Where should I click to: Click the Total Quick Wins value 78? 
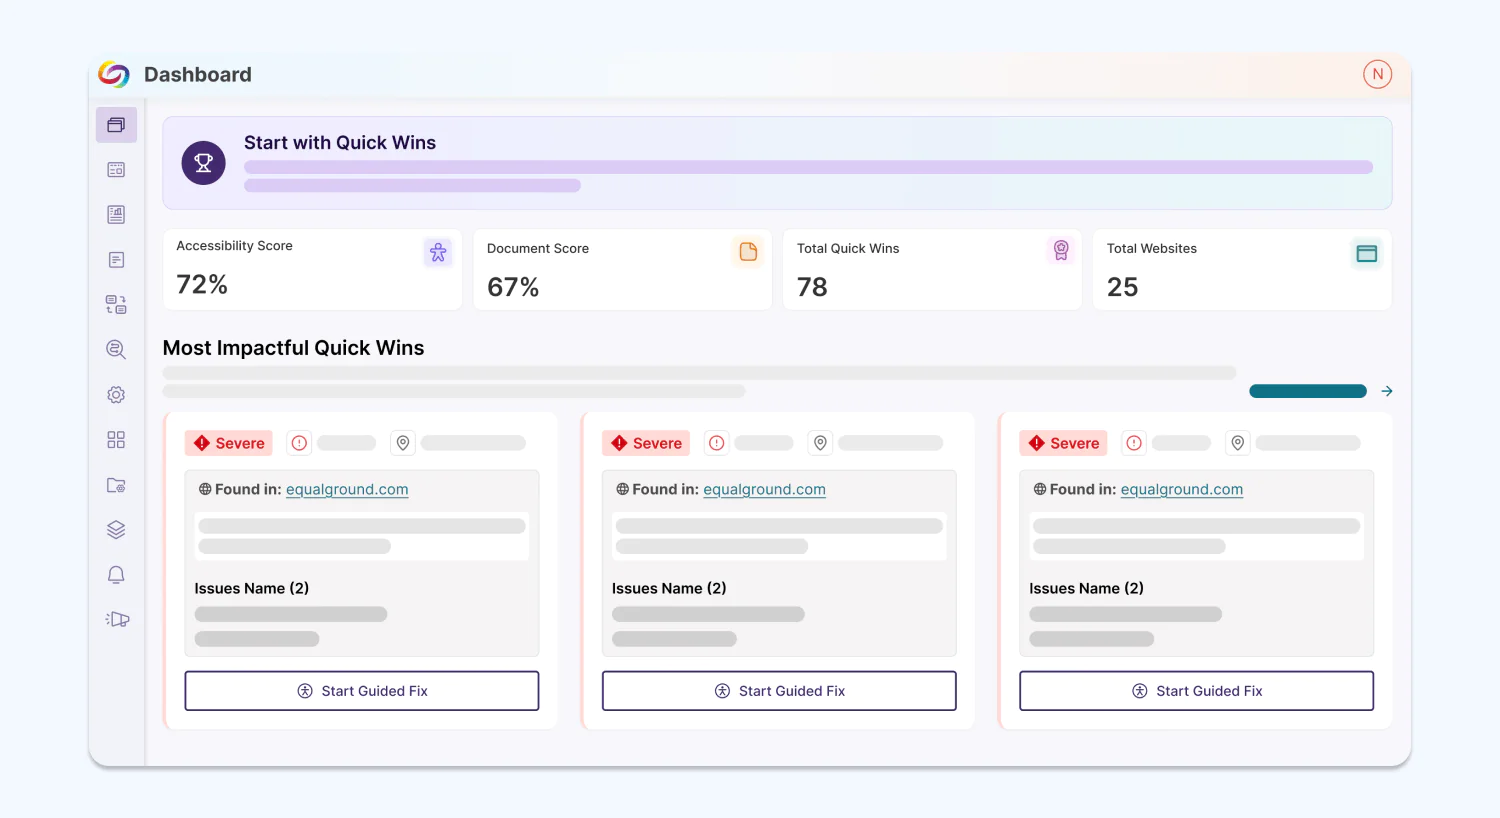(x=812, y=287)
